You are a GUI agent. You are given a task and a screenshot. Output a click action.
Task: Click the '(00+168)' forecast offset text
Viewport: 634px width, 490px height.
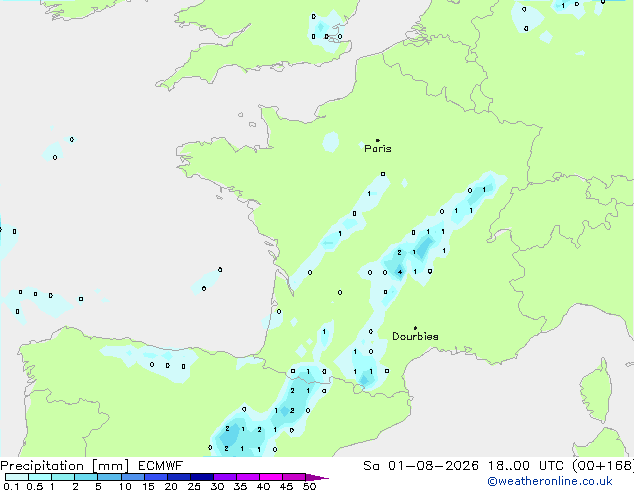click(x=603, y=466)
